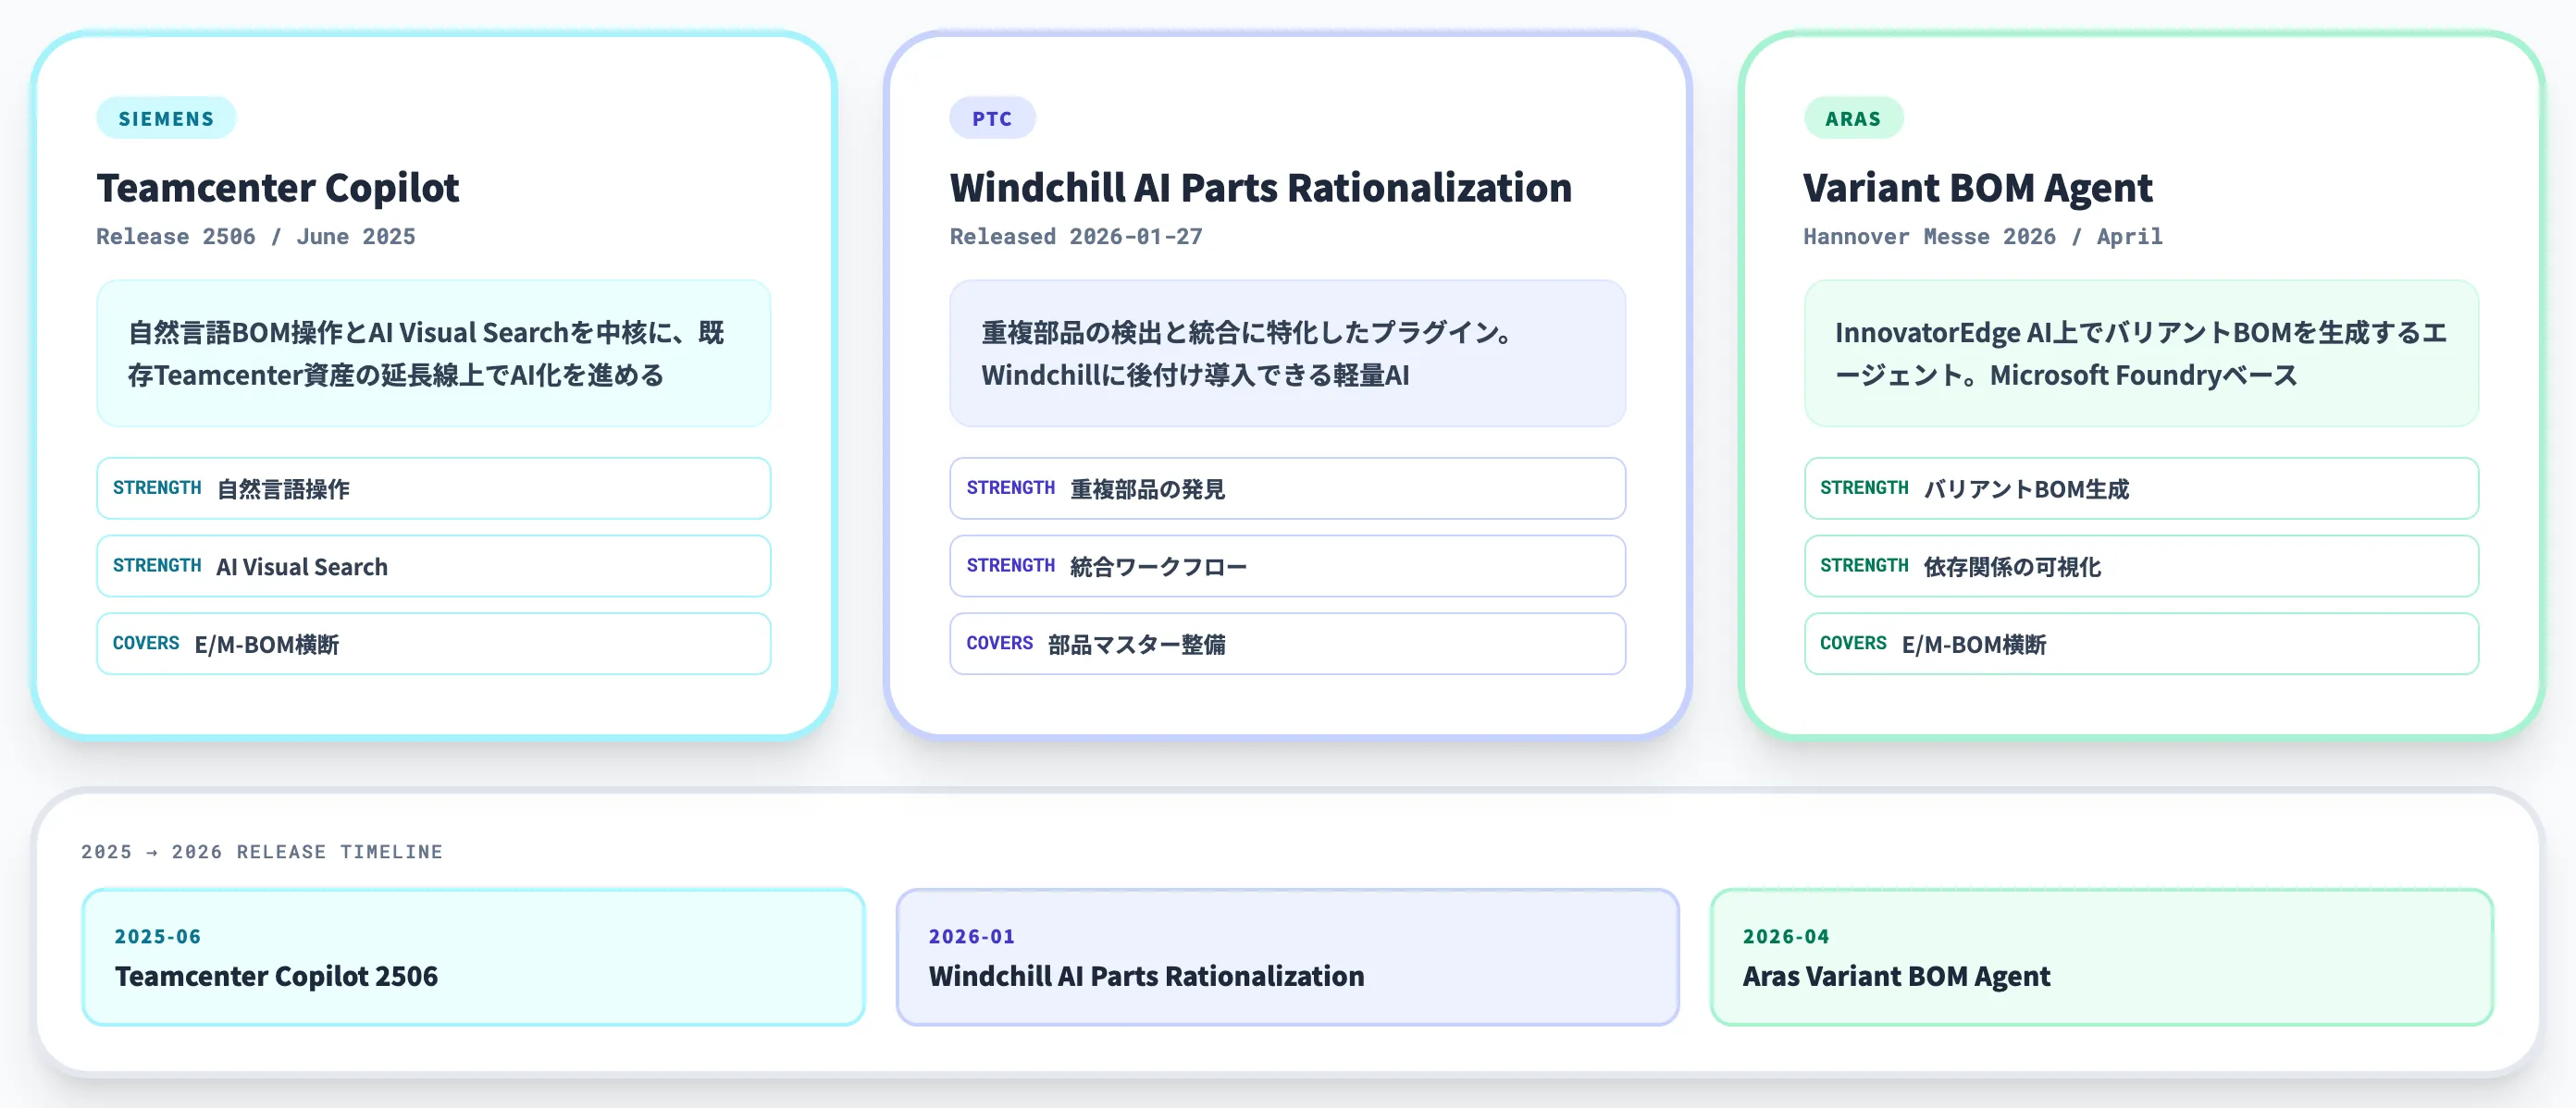The width and height of the screenshot is (2576, 1108).
Task: Click the SIEMENS vendor badge
Action: [166, 118]
